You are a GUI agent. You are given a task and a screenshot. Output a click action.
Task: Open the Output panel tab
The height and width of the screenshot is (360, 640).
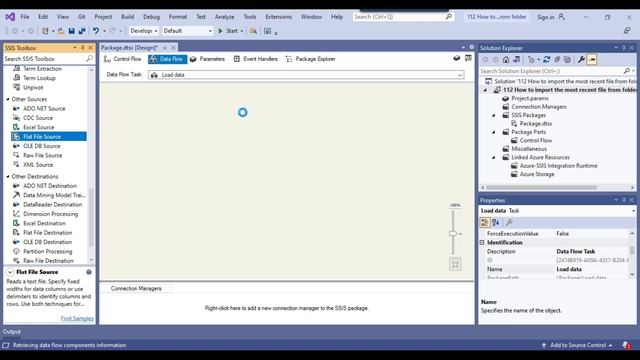click(x=11, y=332)
